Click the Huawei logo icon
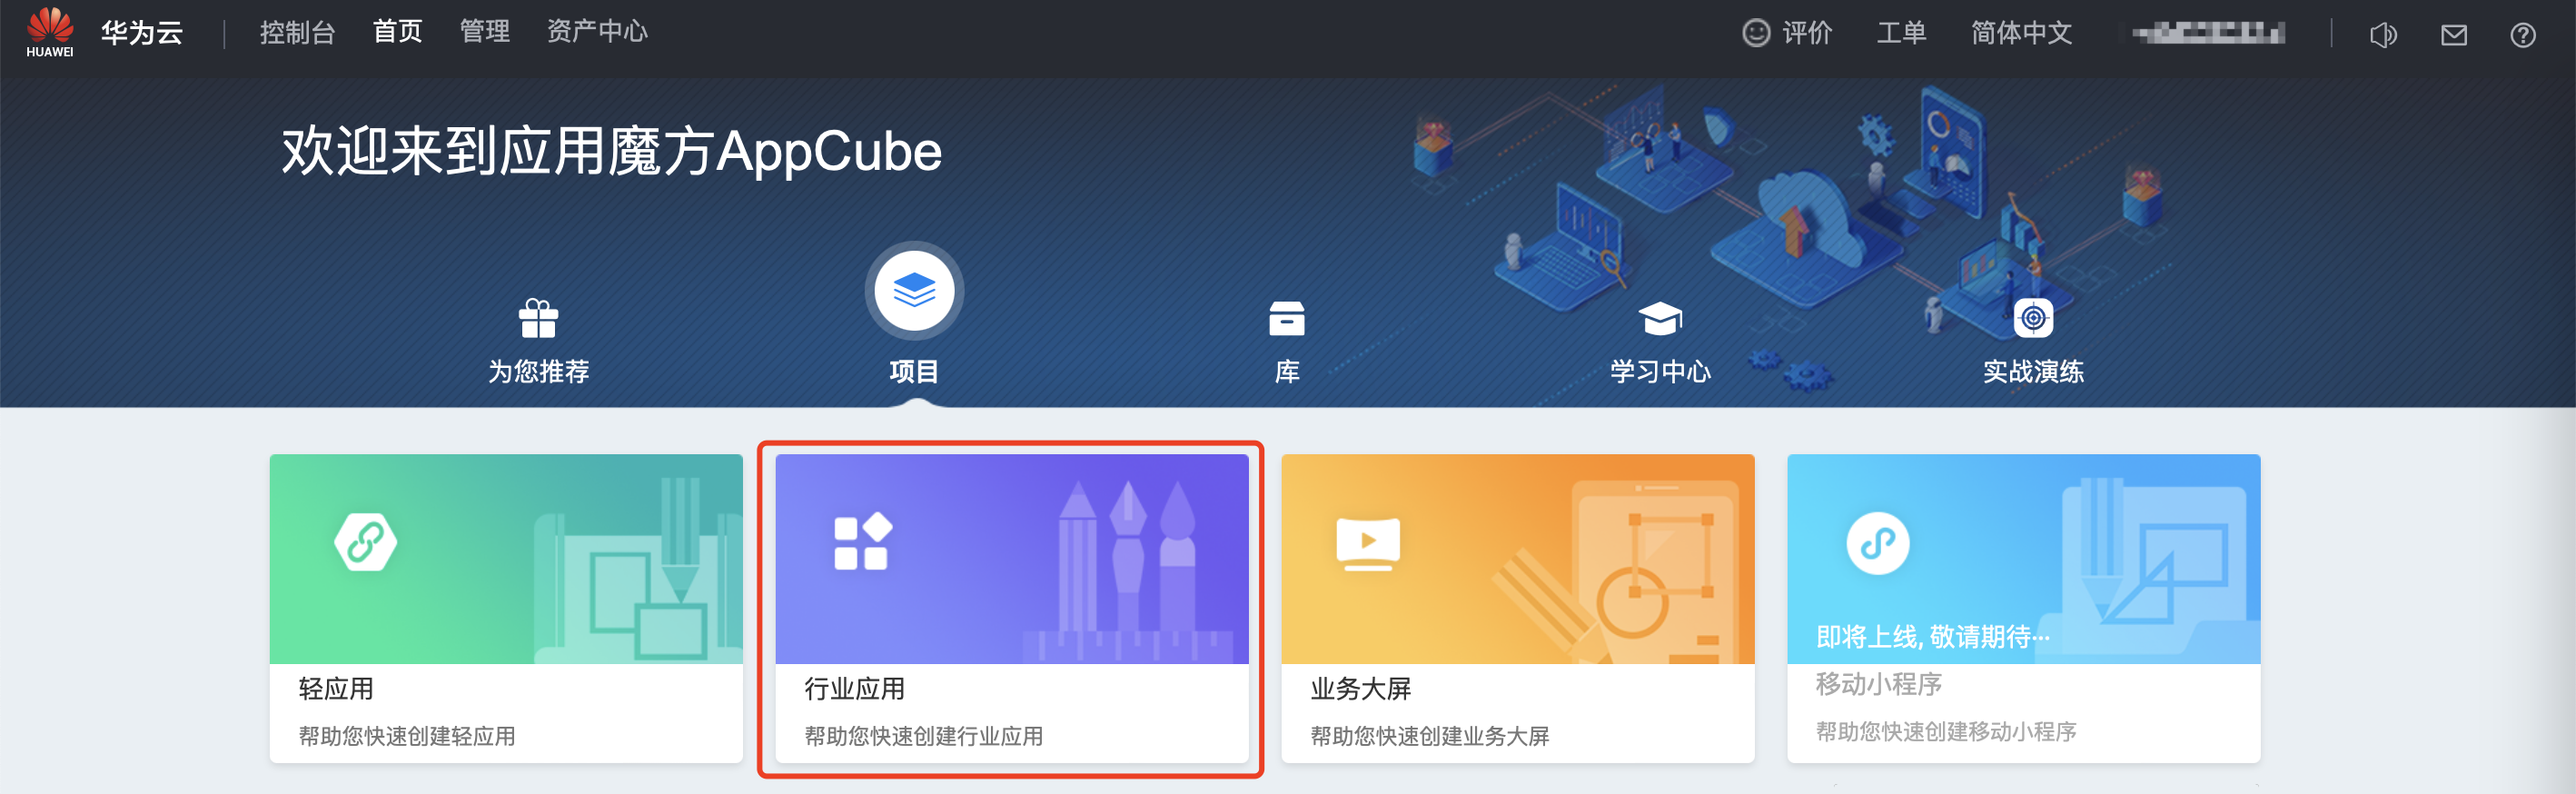The height and width of the screenshot is (794, 2576). click(x=50, y=32)
